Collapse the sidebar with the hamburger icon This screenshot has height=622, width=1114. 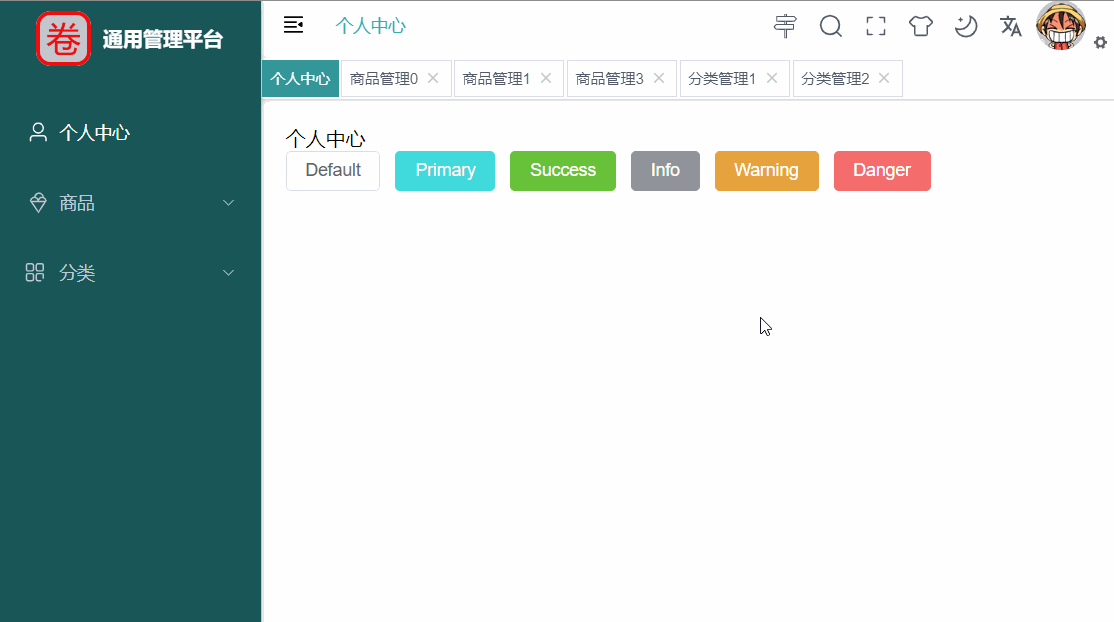pyautogui.click(x=293, y=24)
